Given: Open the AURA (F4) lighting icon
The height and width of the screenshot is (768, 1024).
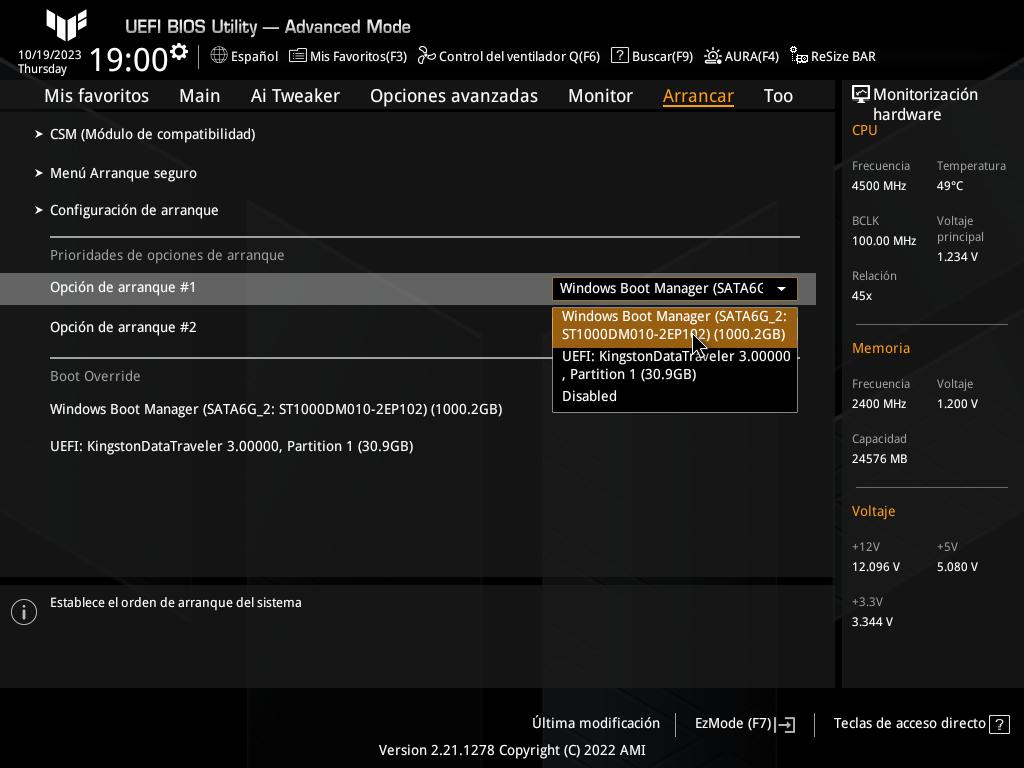Looking at the screenshot, I should 713,56.
